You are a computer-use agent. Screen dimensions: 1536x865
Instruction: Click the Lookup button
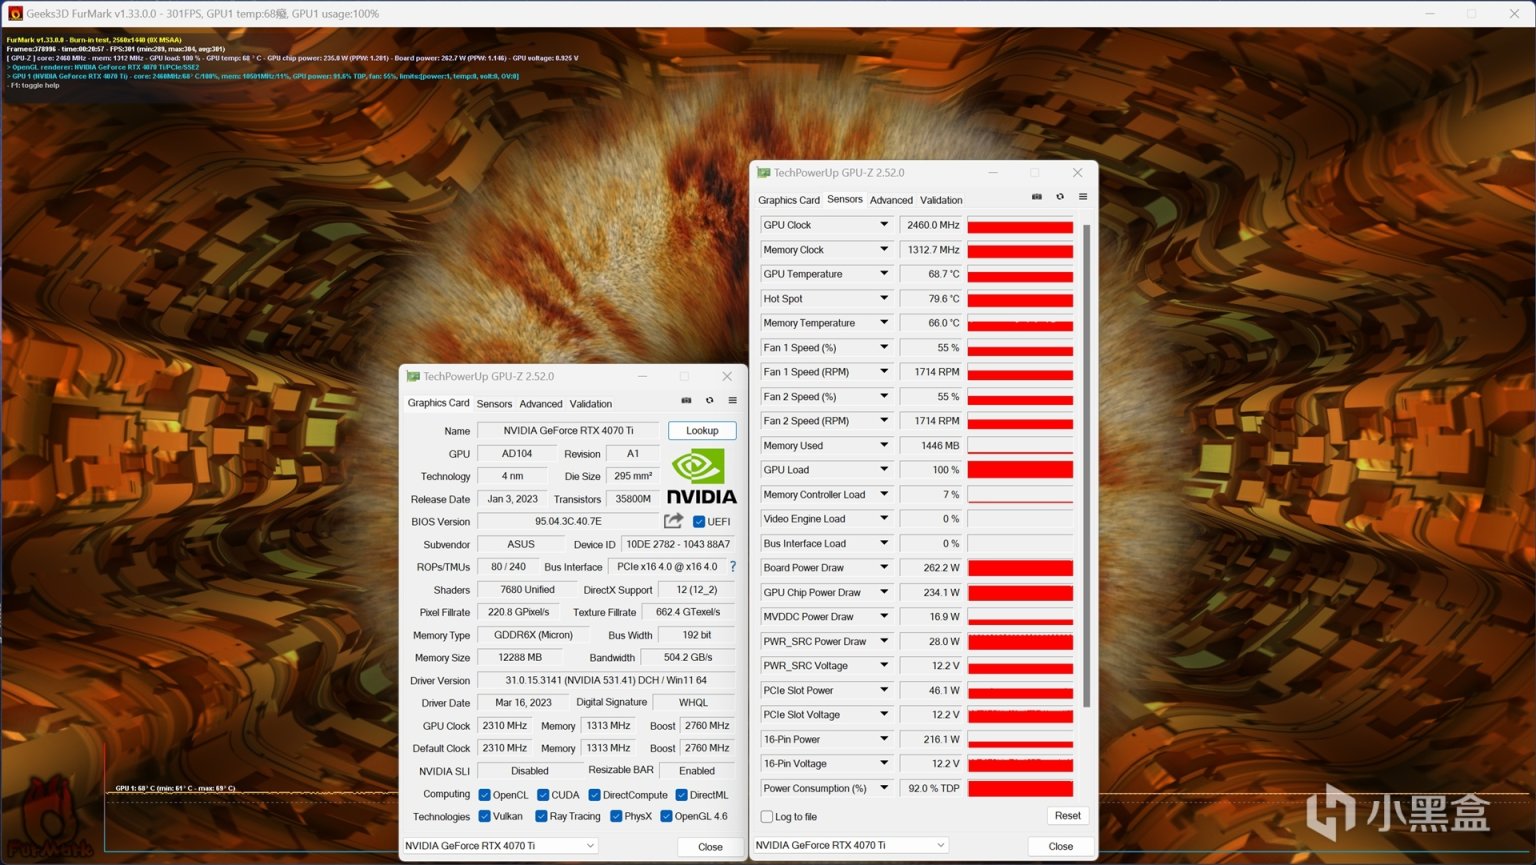pos(702,430)
